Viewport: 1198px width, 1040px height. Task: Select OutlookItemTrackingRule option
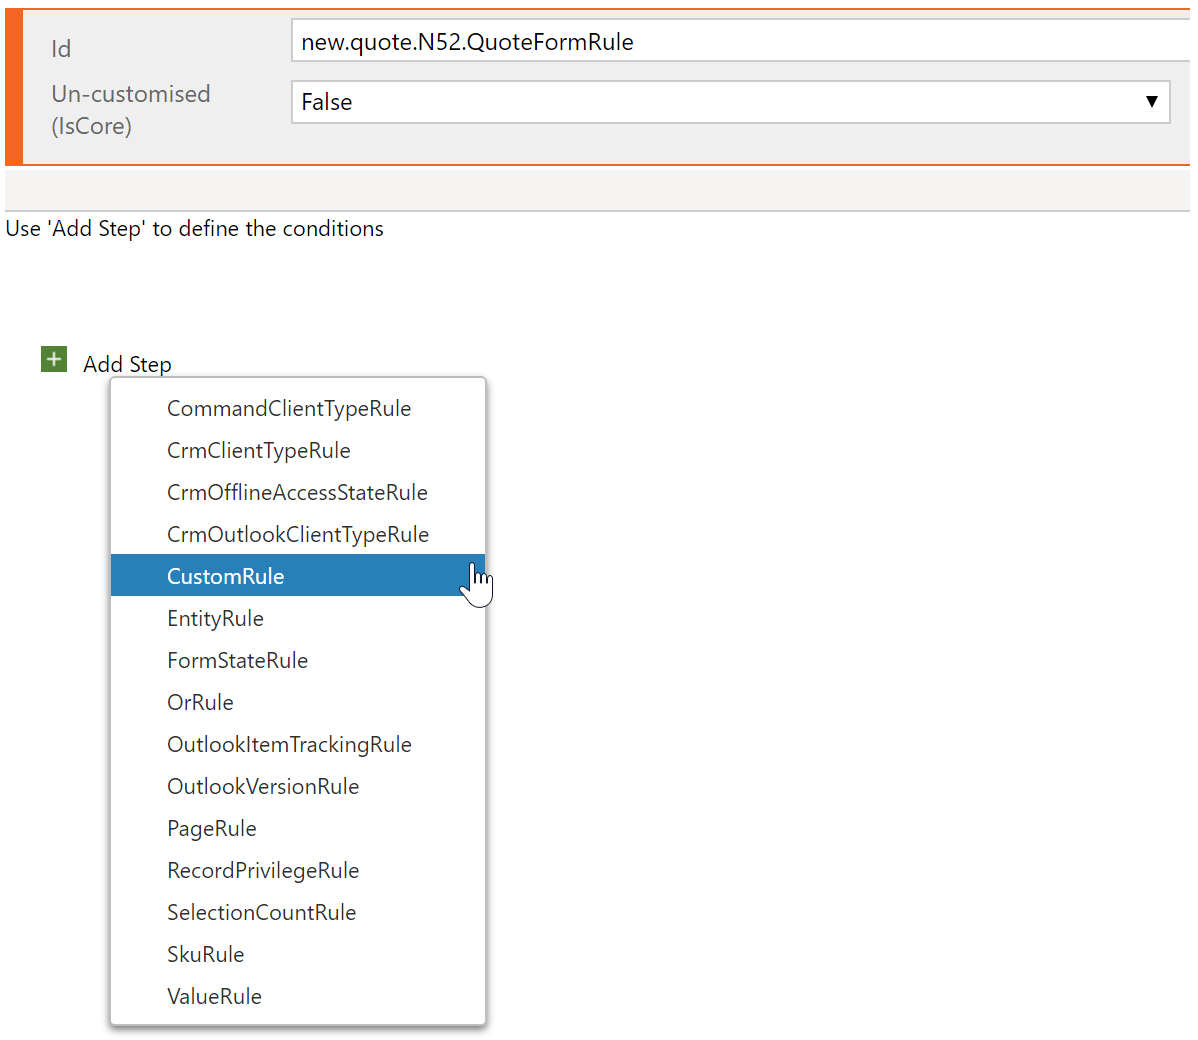point(289,744)
